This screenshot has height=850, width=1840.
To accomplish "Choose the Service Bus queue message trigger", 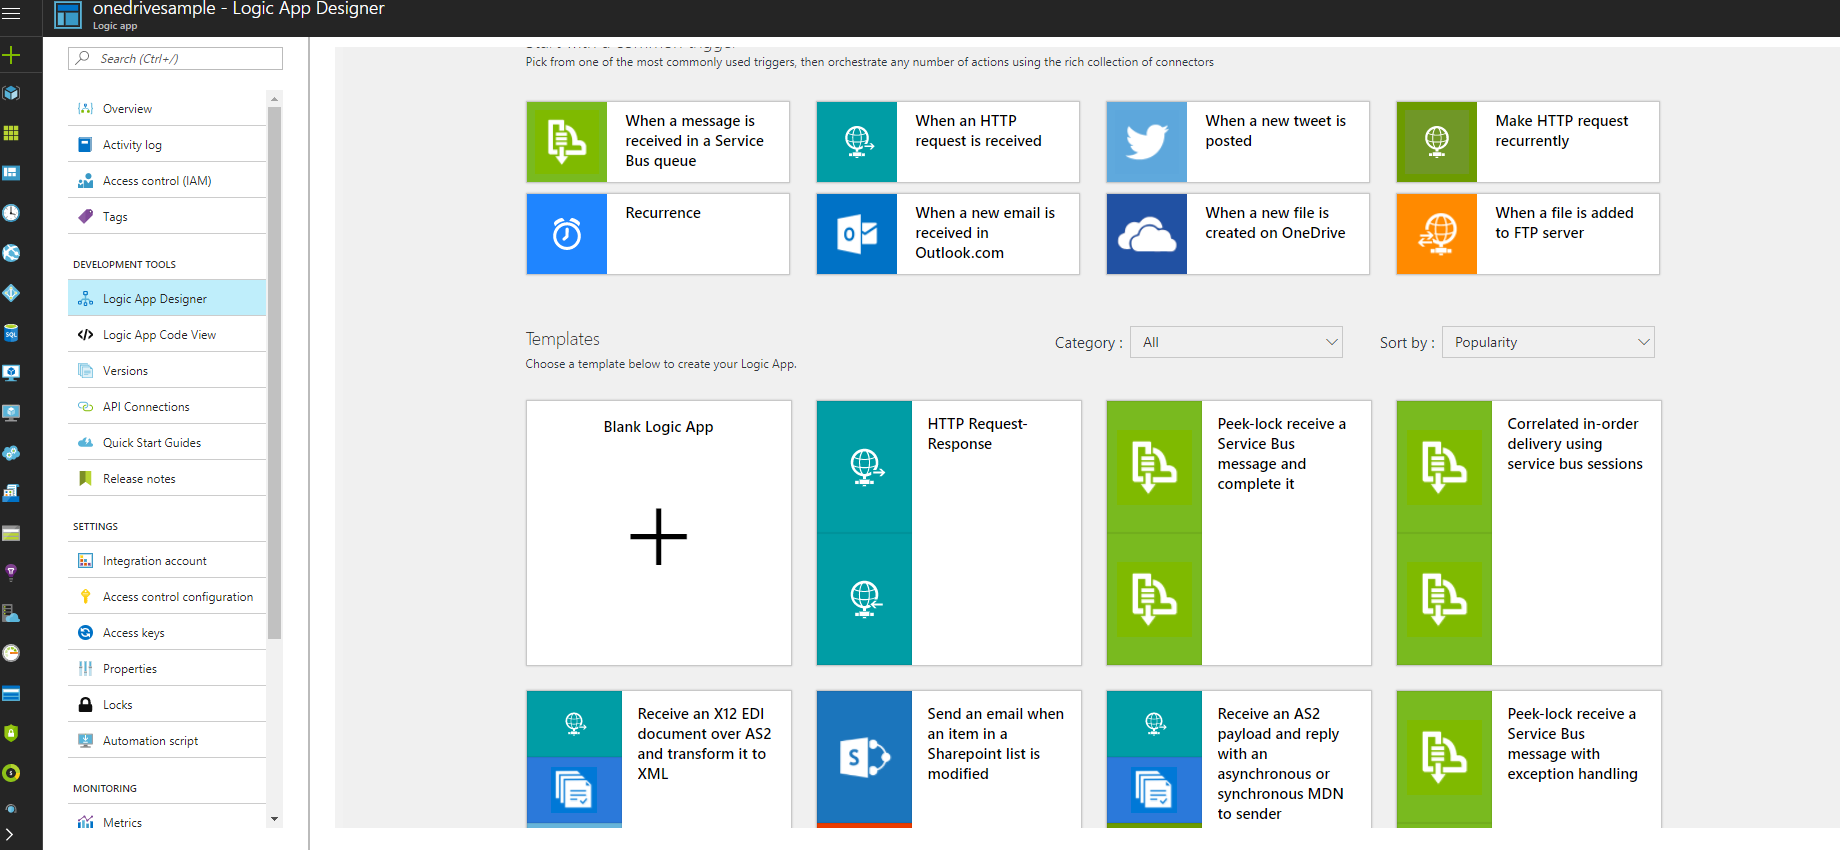I will (x=658, y=142).
